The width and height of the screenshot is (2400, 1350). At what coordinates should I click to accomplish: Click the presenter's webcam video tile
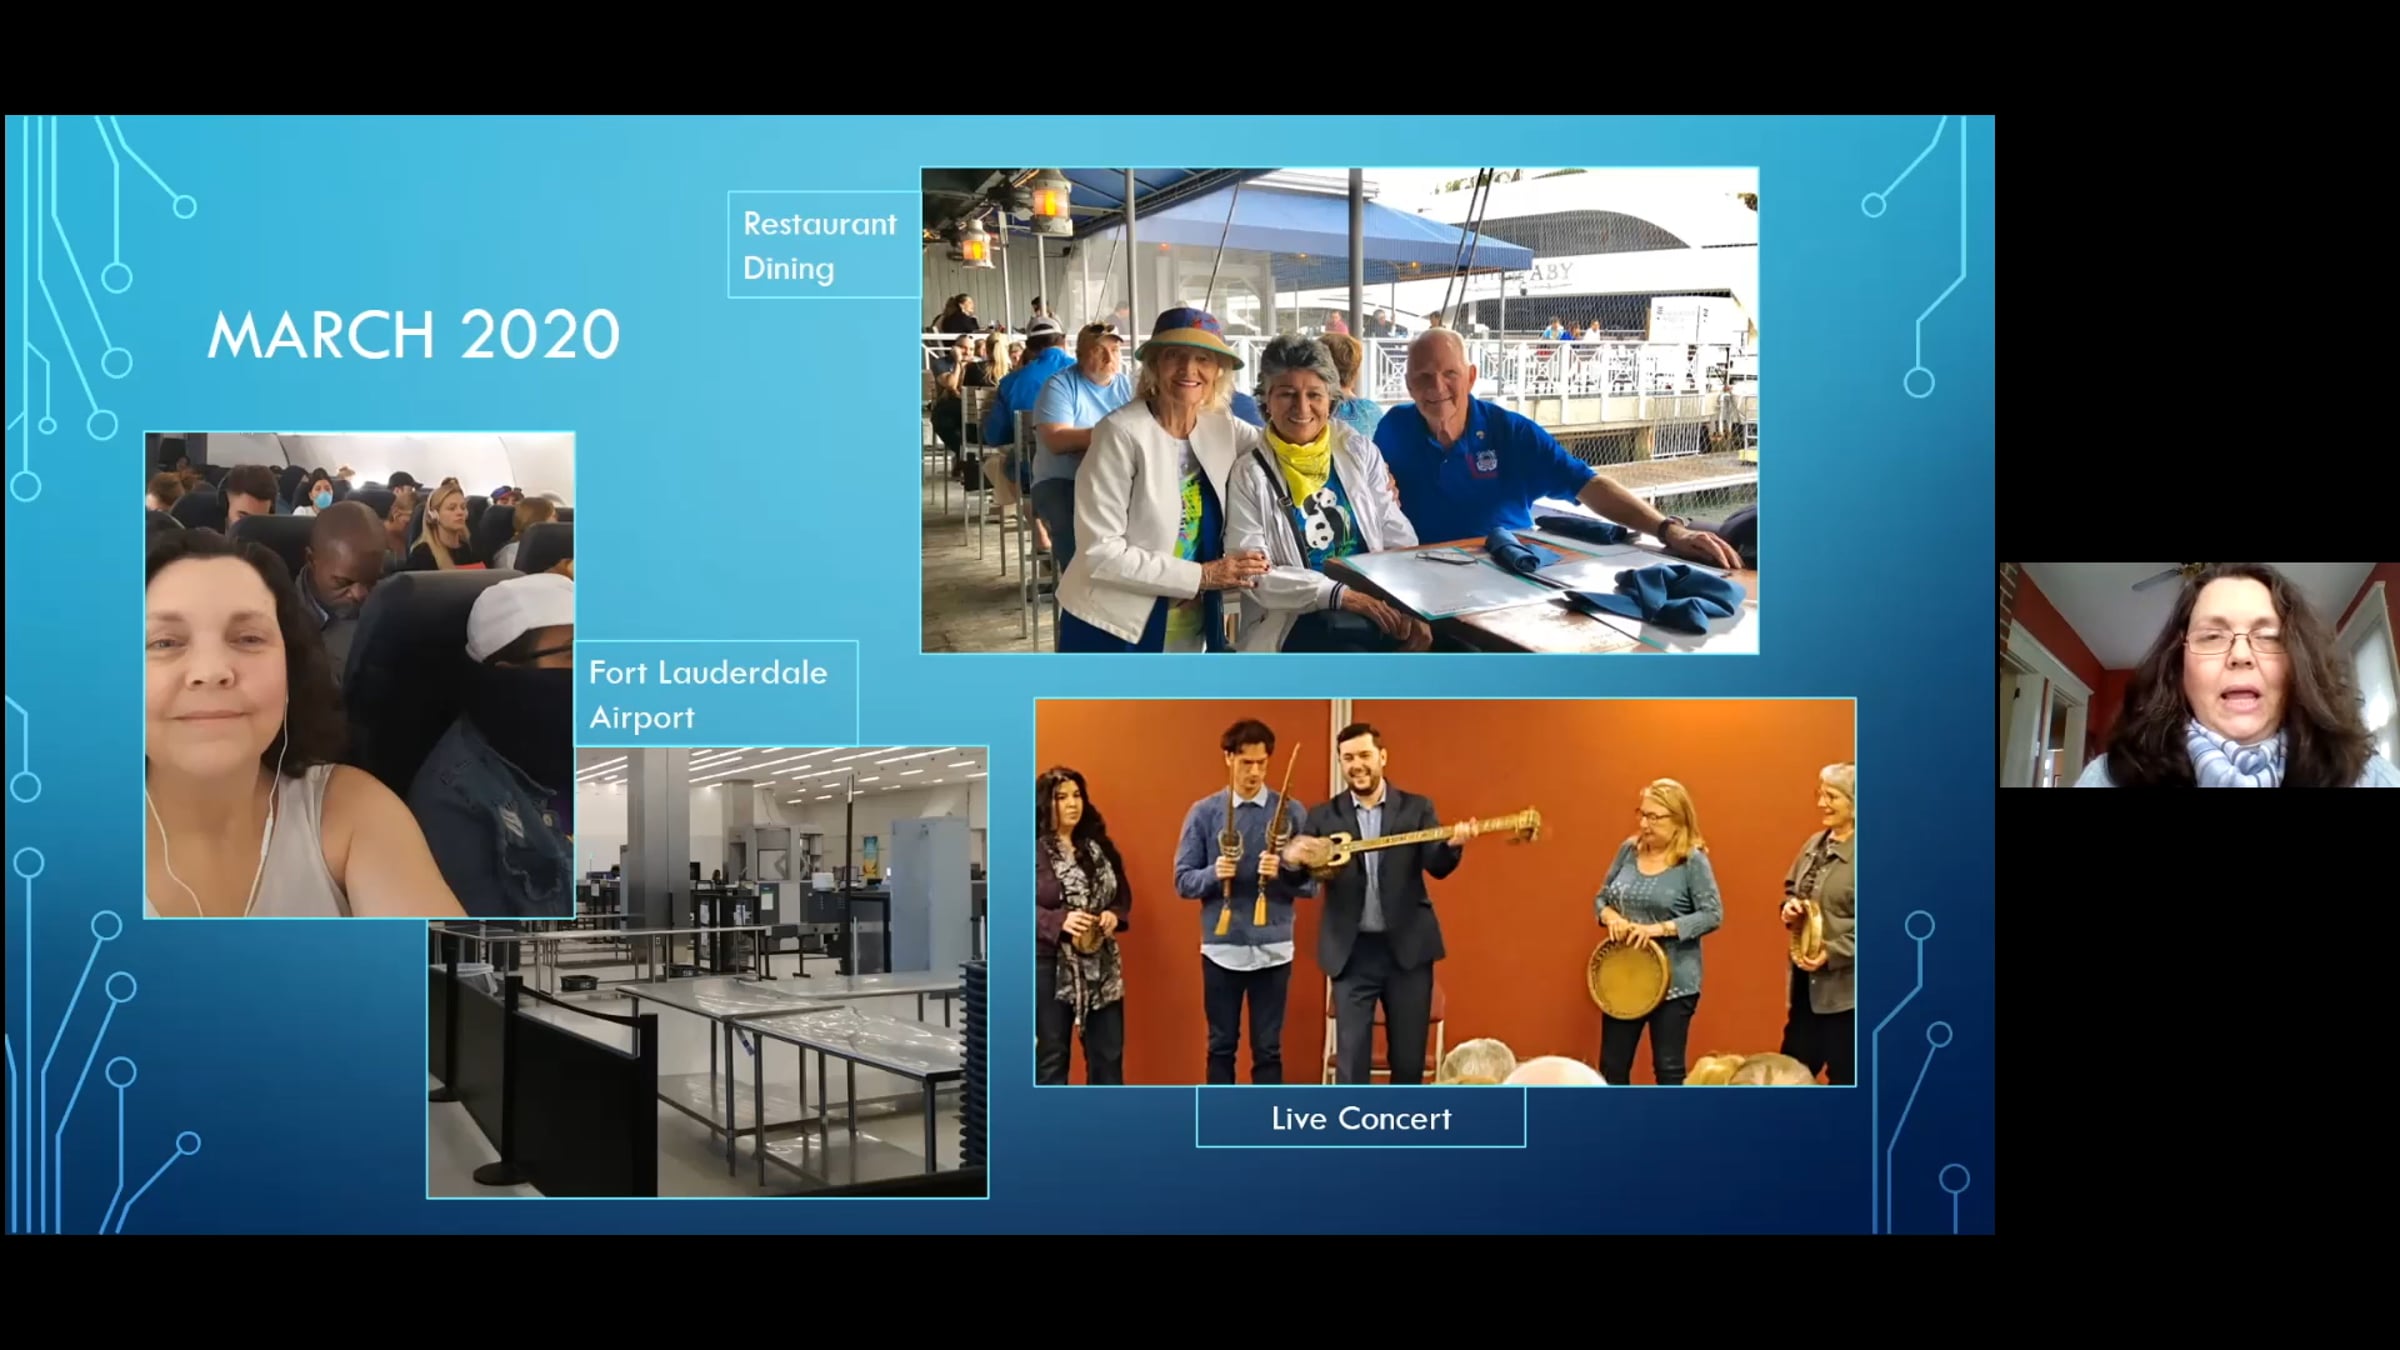[2198, 675]
